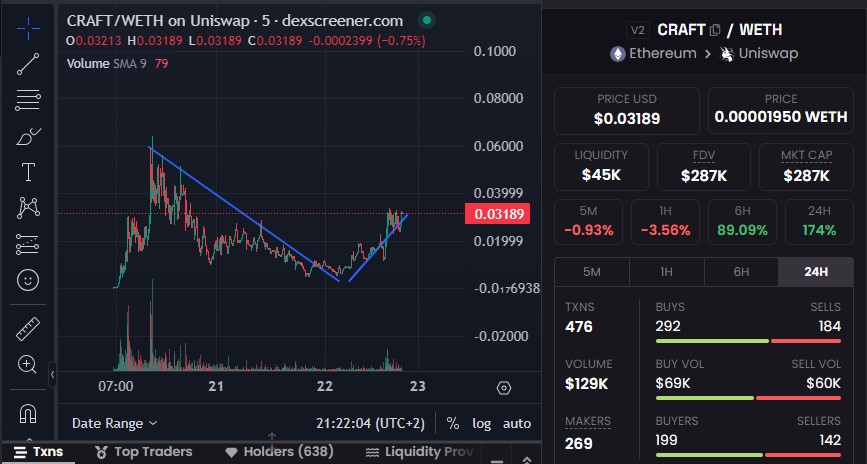The image size is (867, 464).
Task: Select the Text annotation tool
Action: click(x=28, y=172)
